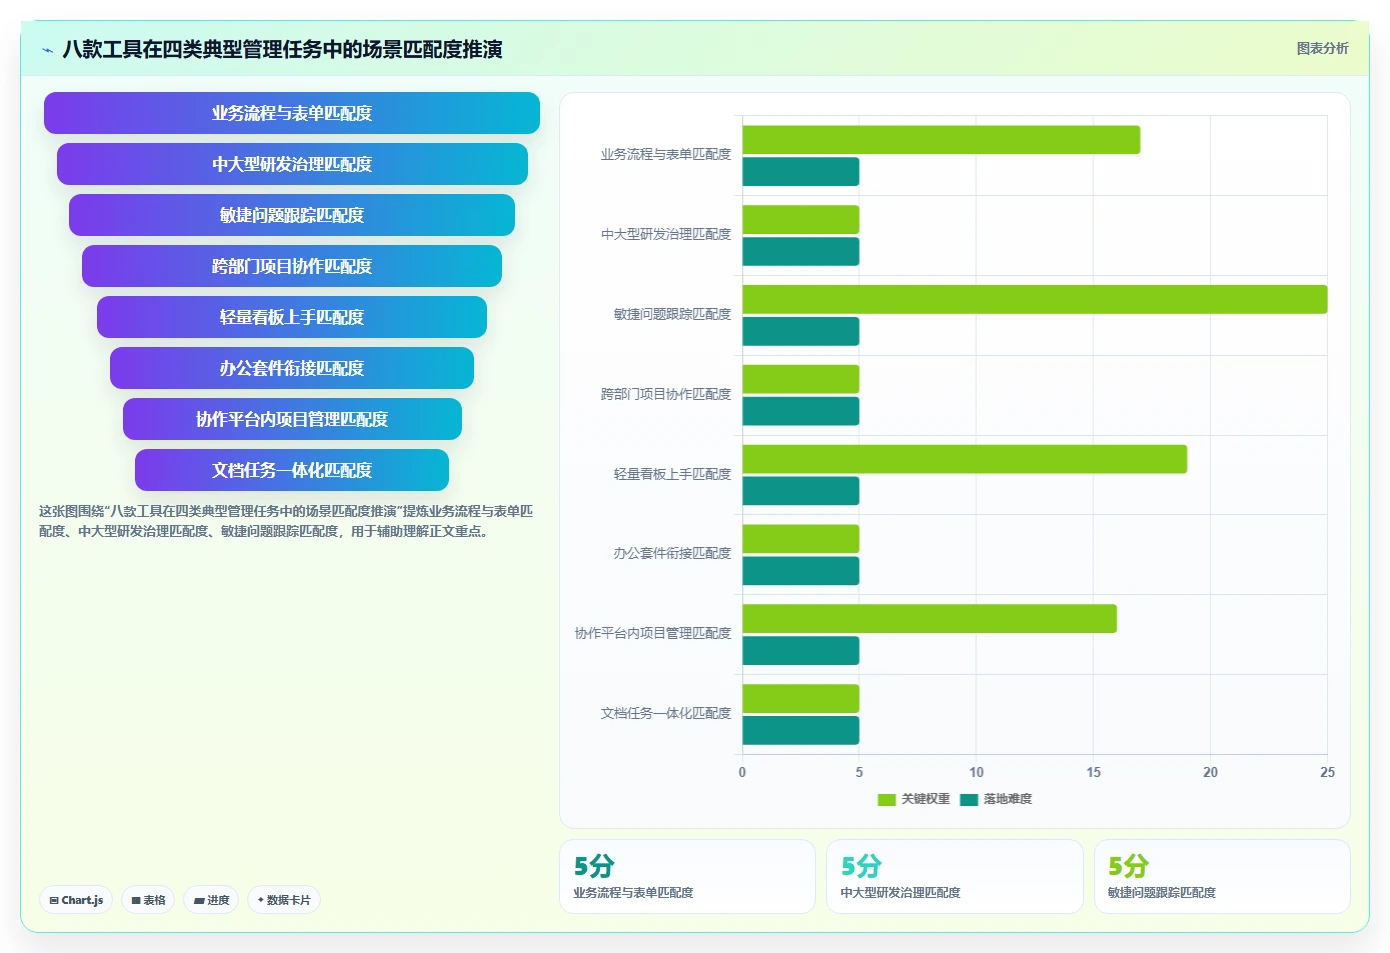The height and width of the screenshot is (953, 1390).
Task: Click the x-axis value 25
Action: click(x=1327, y=772)
